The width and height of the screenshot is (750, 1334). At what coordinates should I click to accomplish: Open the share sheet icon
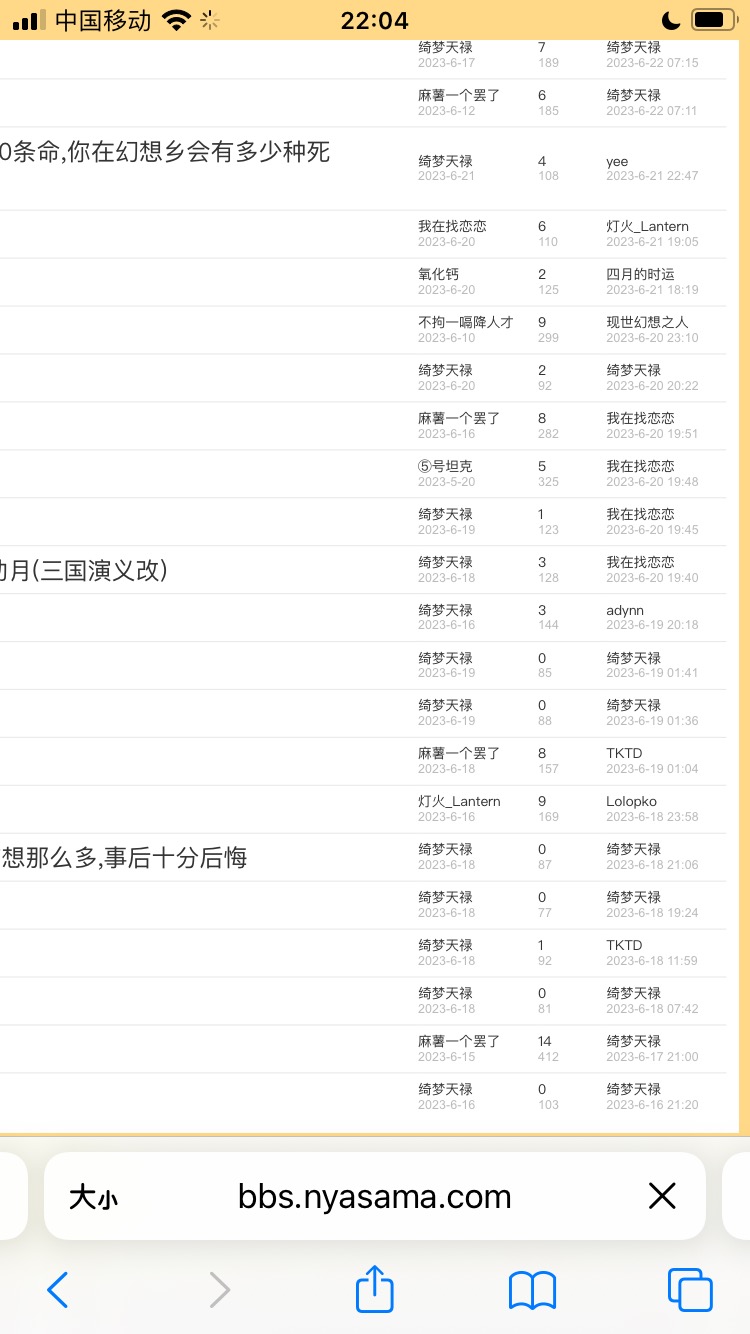click(x=375, y=1288)
